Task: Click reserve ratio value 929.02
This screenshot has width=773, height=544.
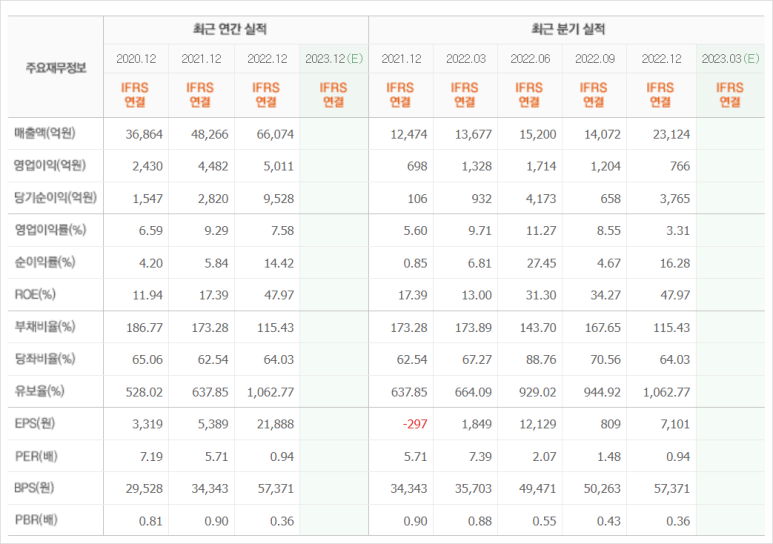Action: pyautogui.click(x=538, y=392)
